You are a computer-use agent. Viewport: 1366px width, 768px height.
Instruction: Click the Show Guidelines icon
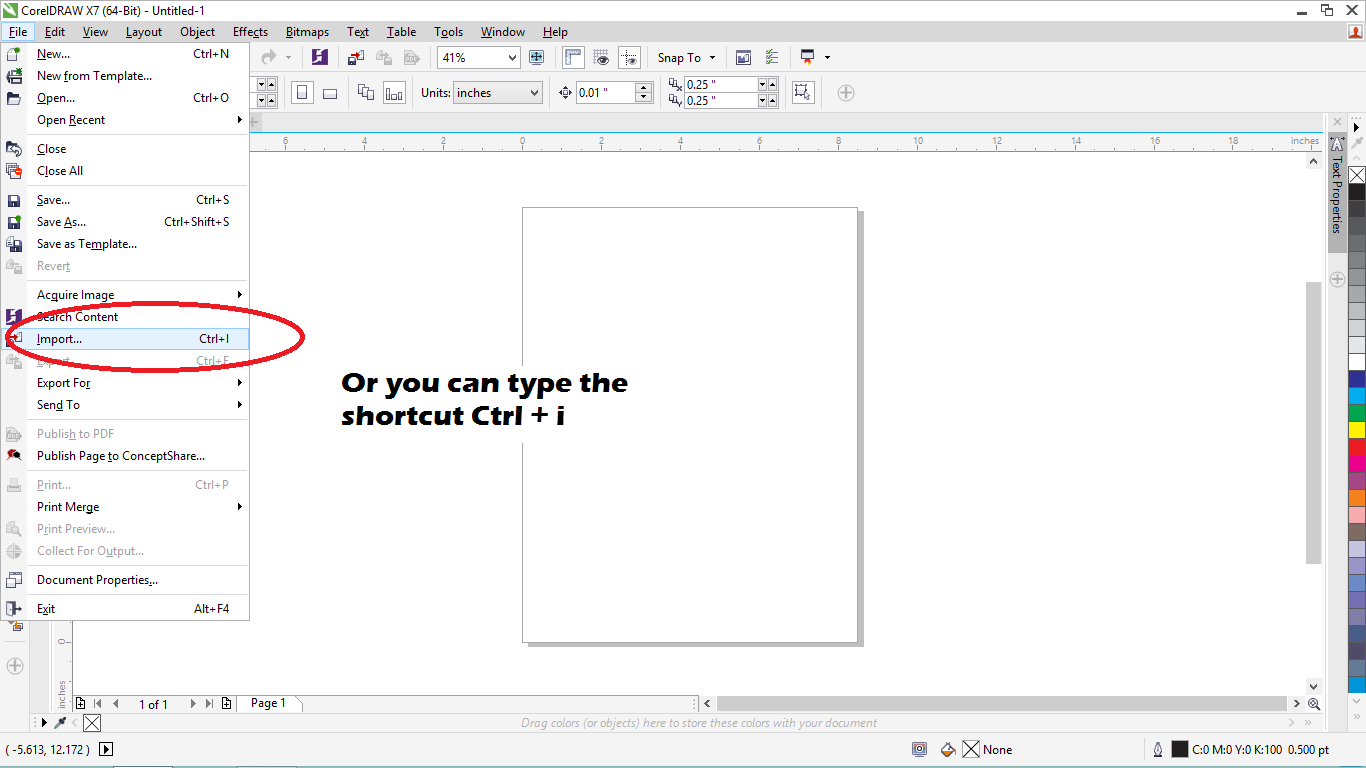pyautogui.click(x=629, y=57)
